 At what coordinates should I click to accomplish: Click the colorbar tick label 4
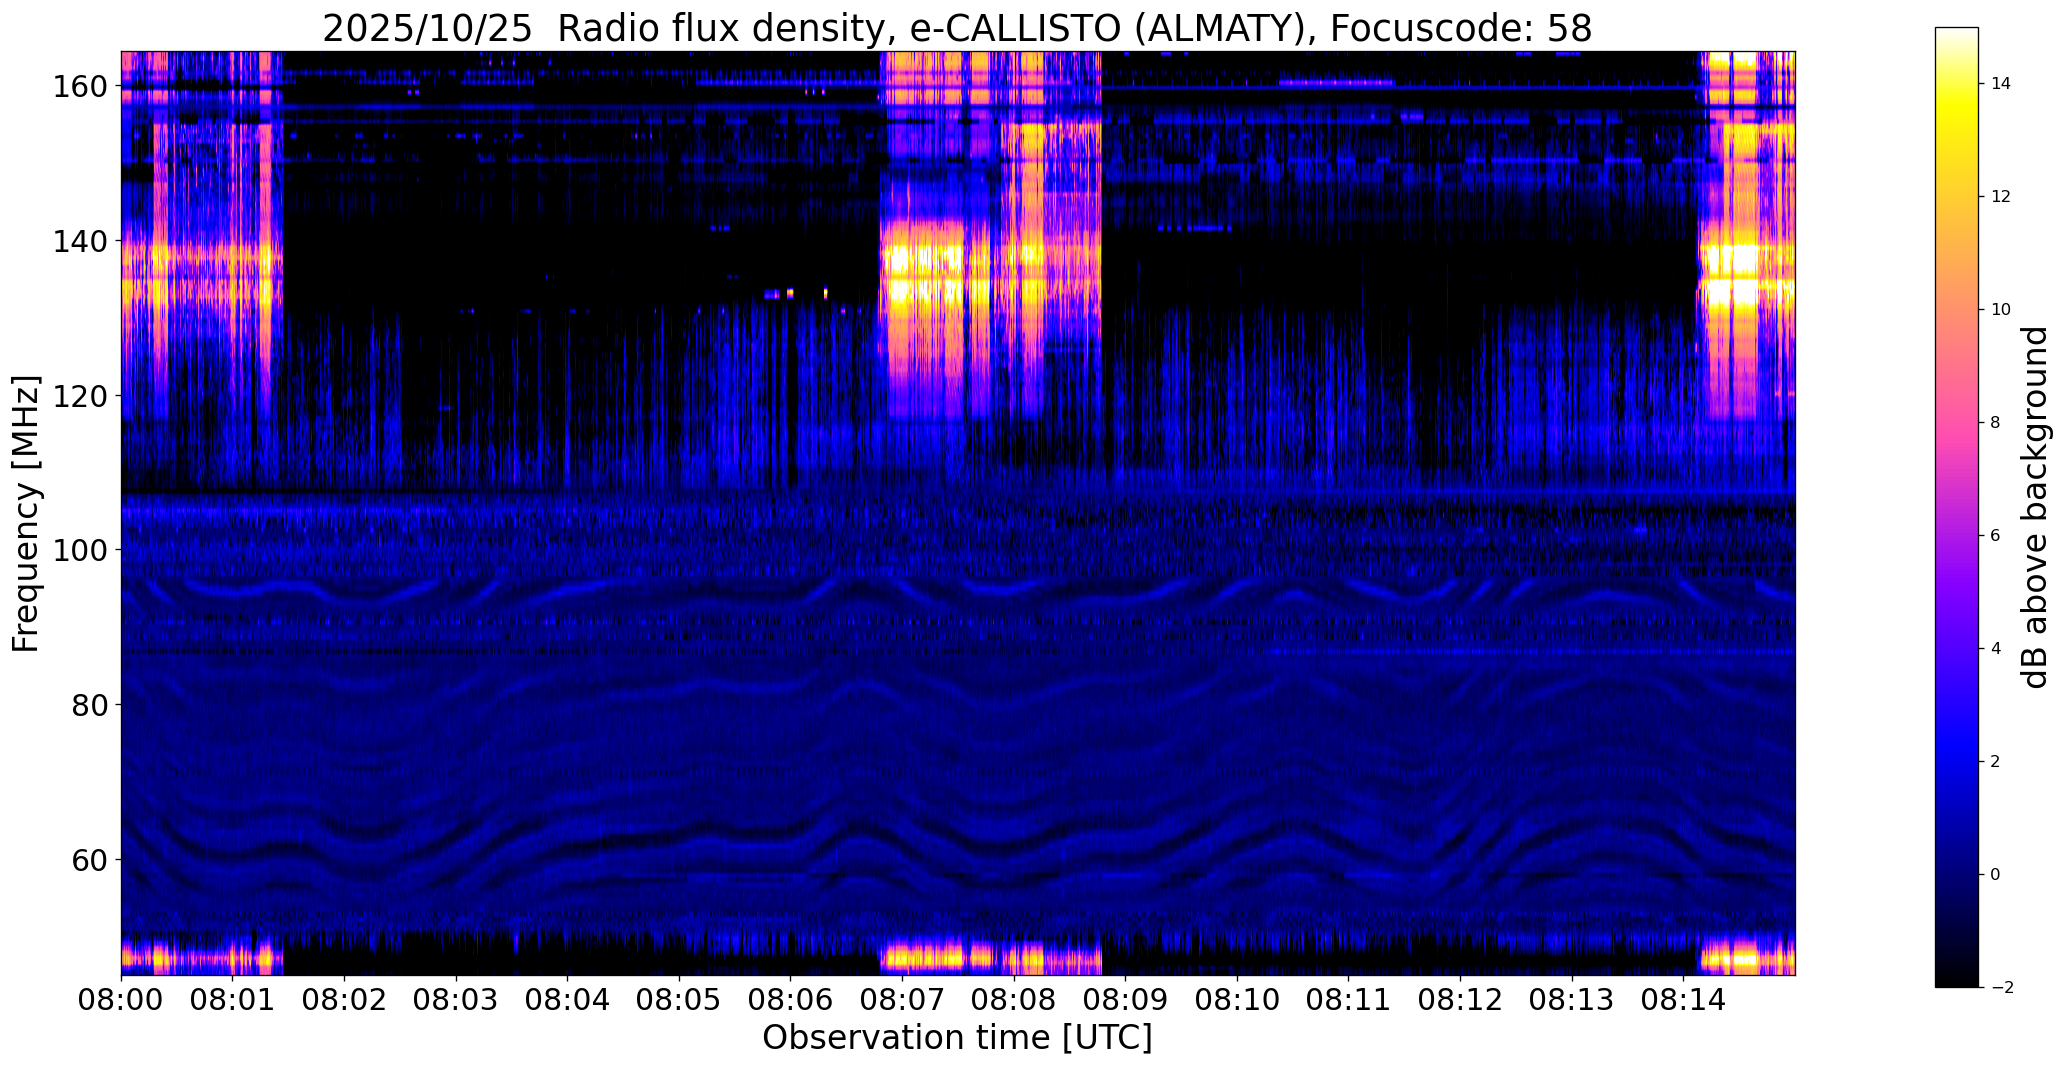click(1996, 649)
